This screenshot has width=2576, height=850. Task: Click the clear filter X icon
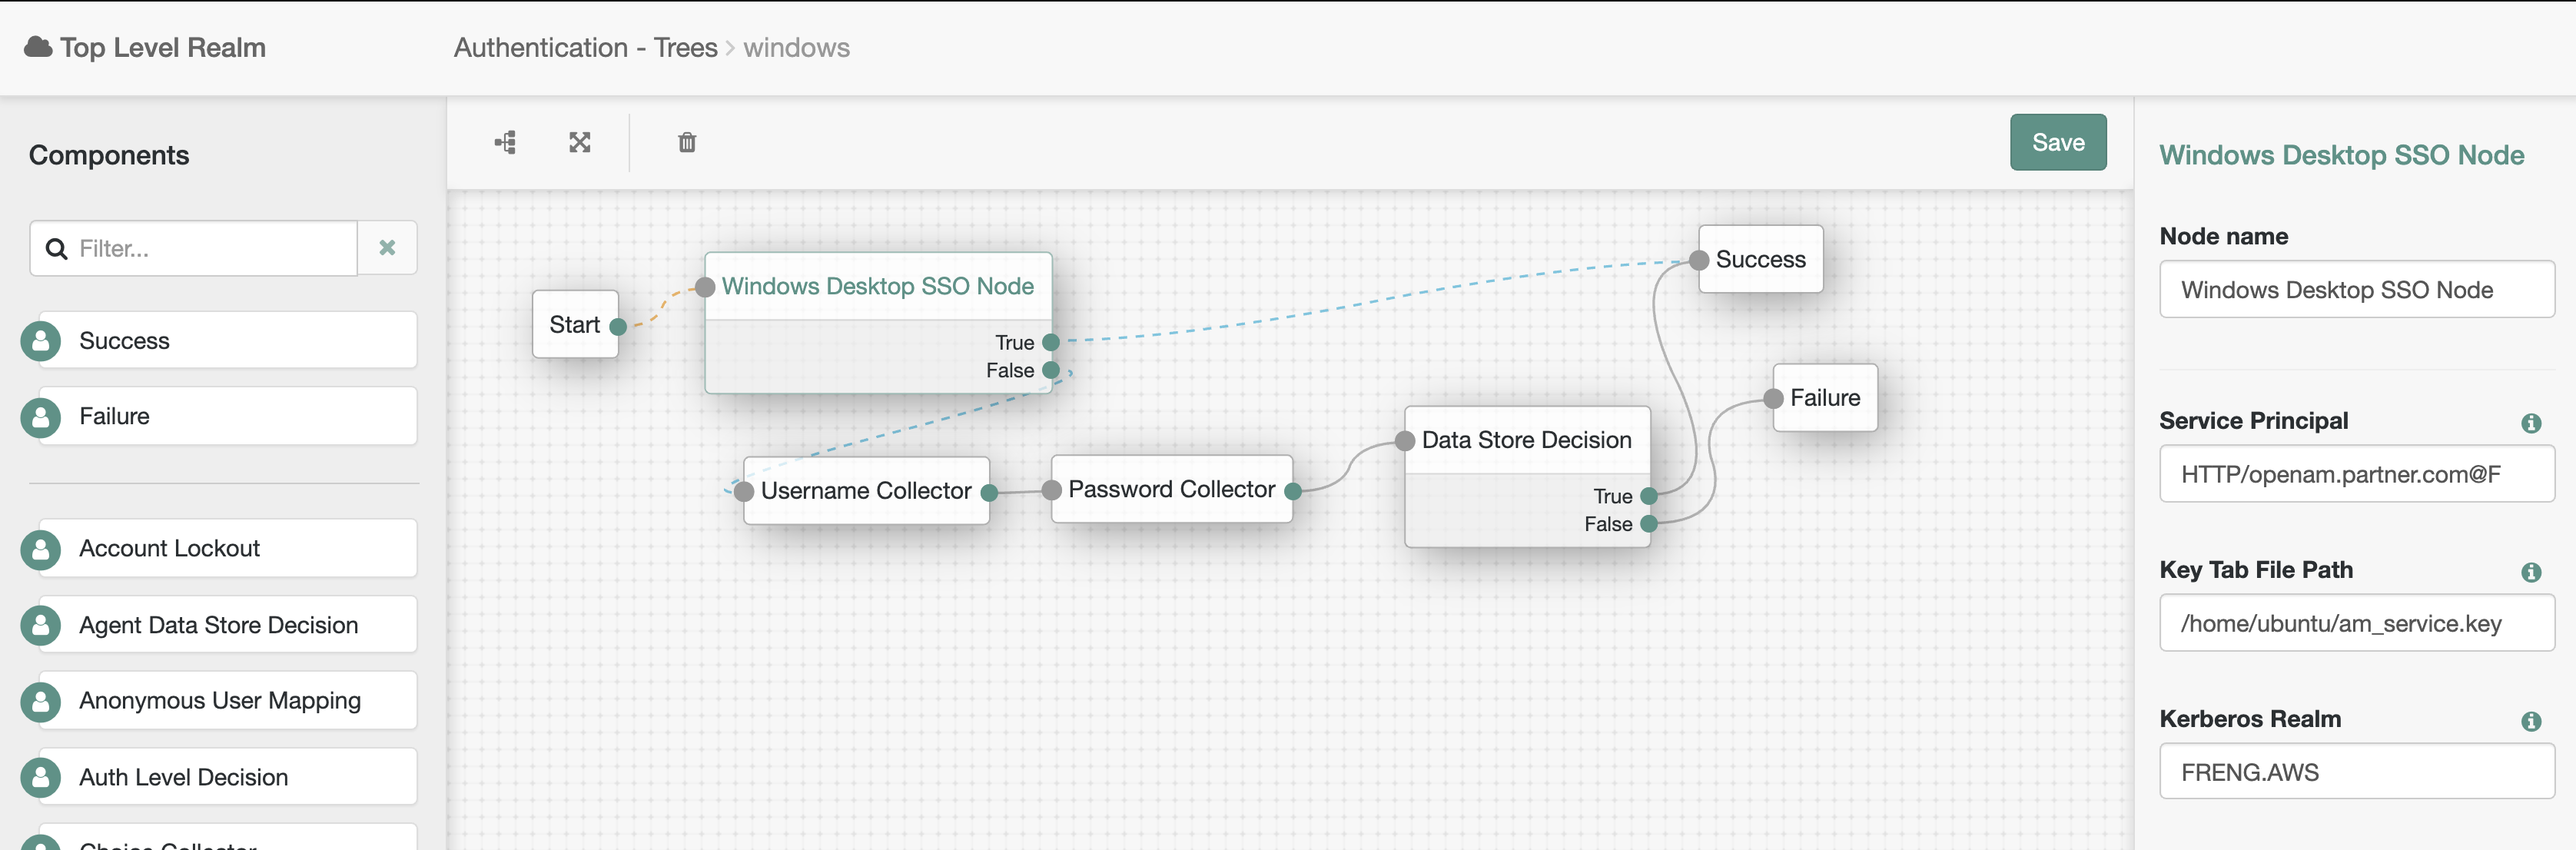387,248
